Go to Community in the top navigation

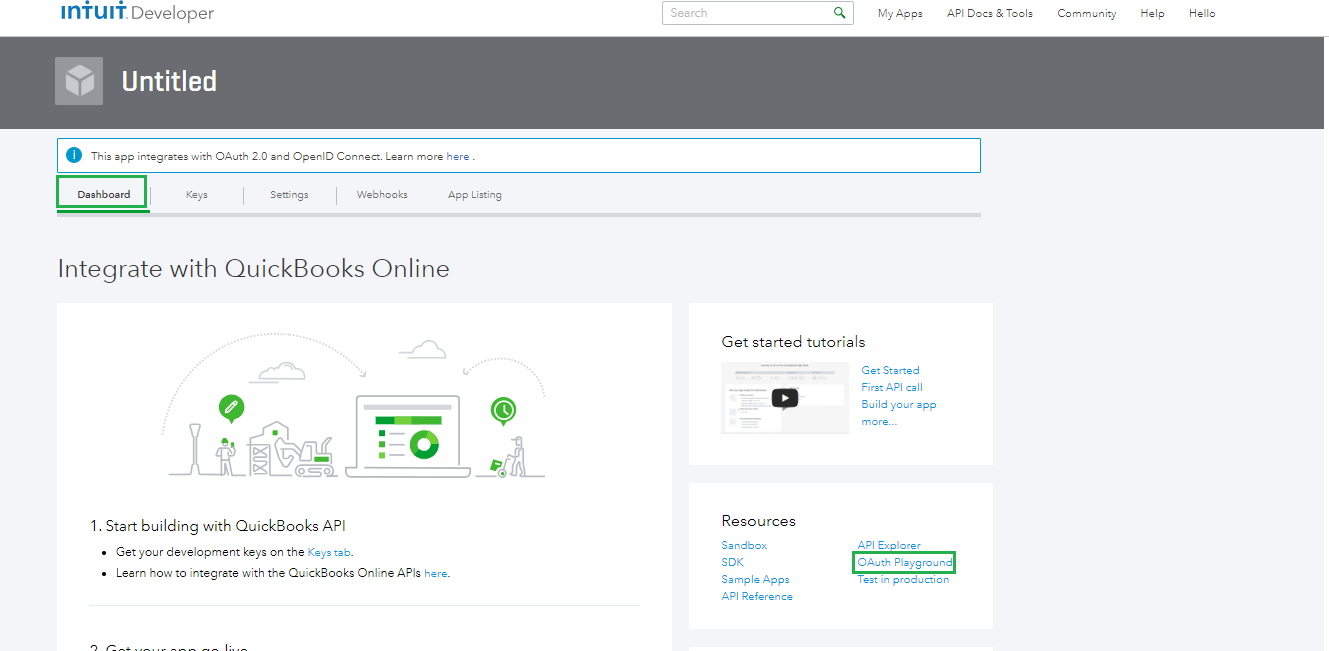click(1087, 14)
